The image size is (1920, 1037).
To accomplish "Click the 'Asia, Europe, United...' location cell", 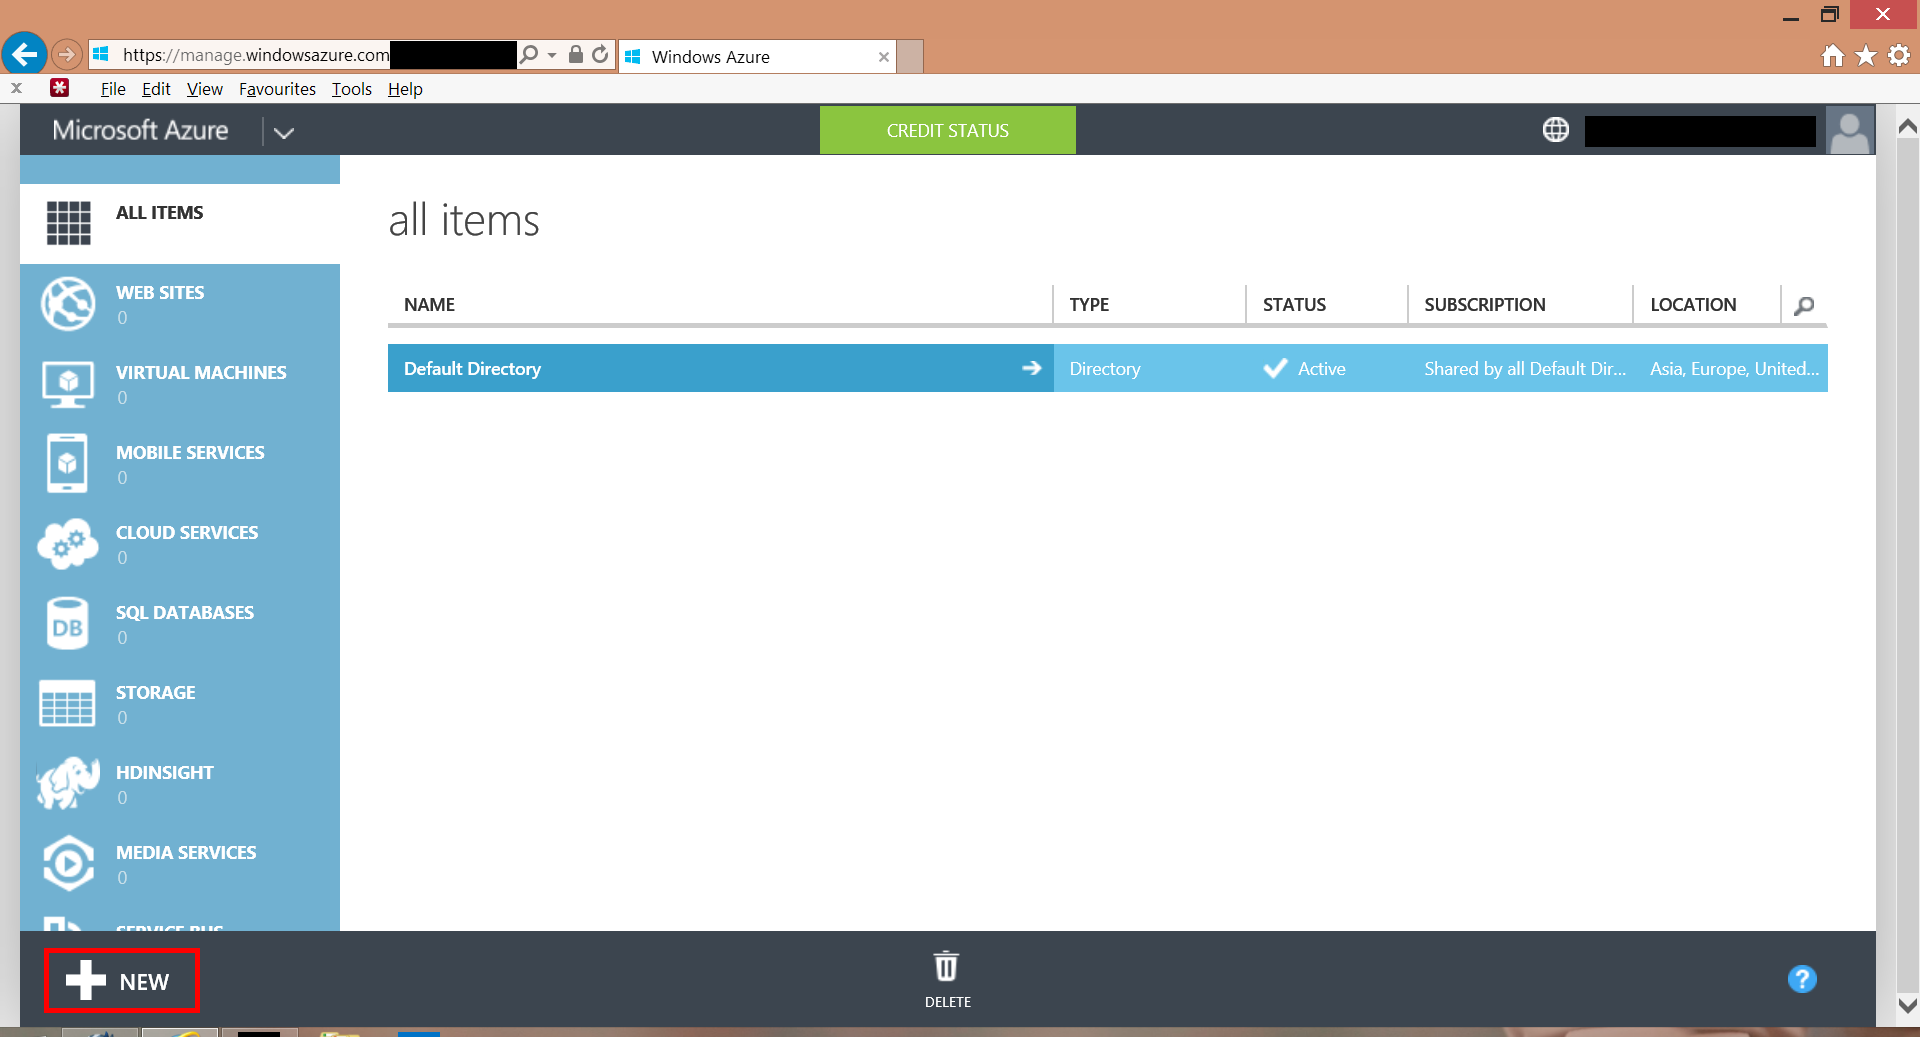I will point(1734,369).
